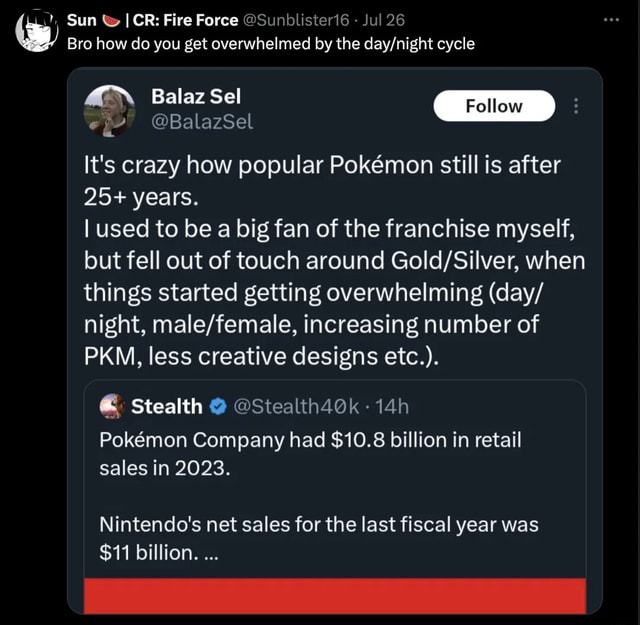This screenshot has width=640, height=625.
Task: Open the @Stealth40k handle
Action: coord(291,406)
